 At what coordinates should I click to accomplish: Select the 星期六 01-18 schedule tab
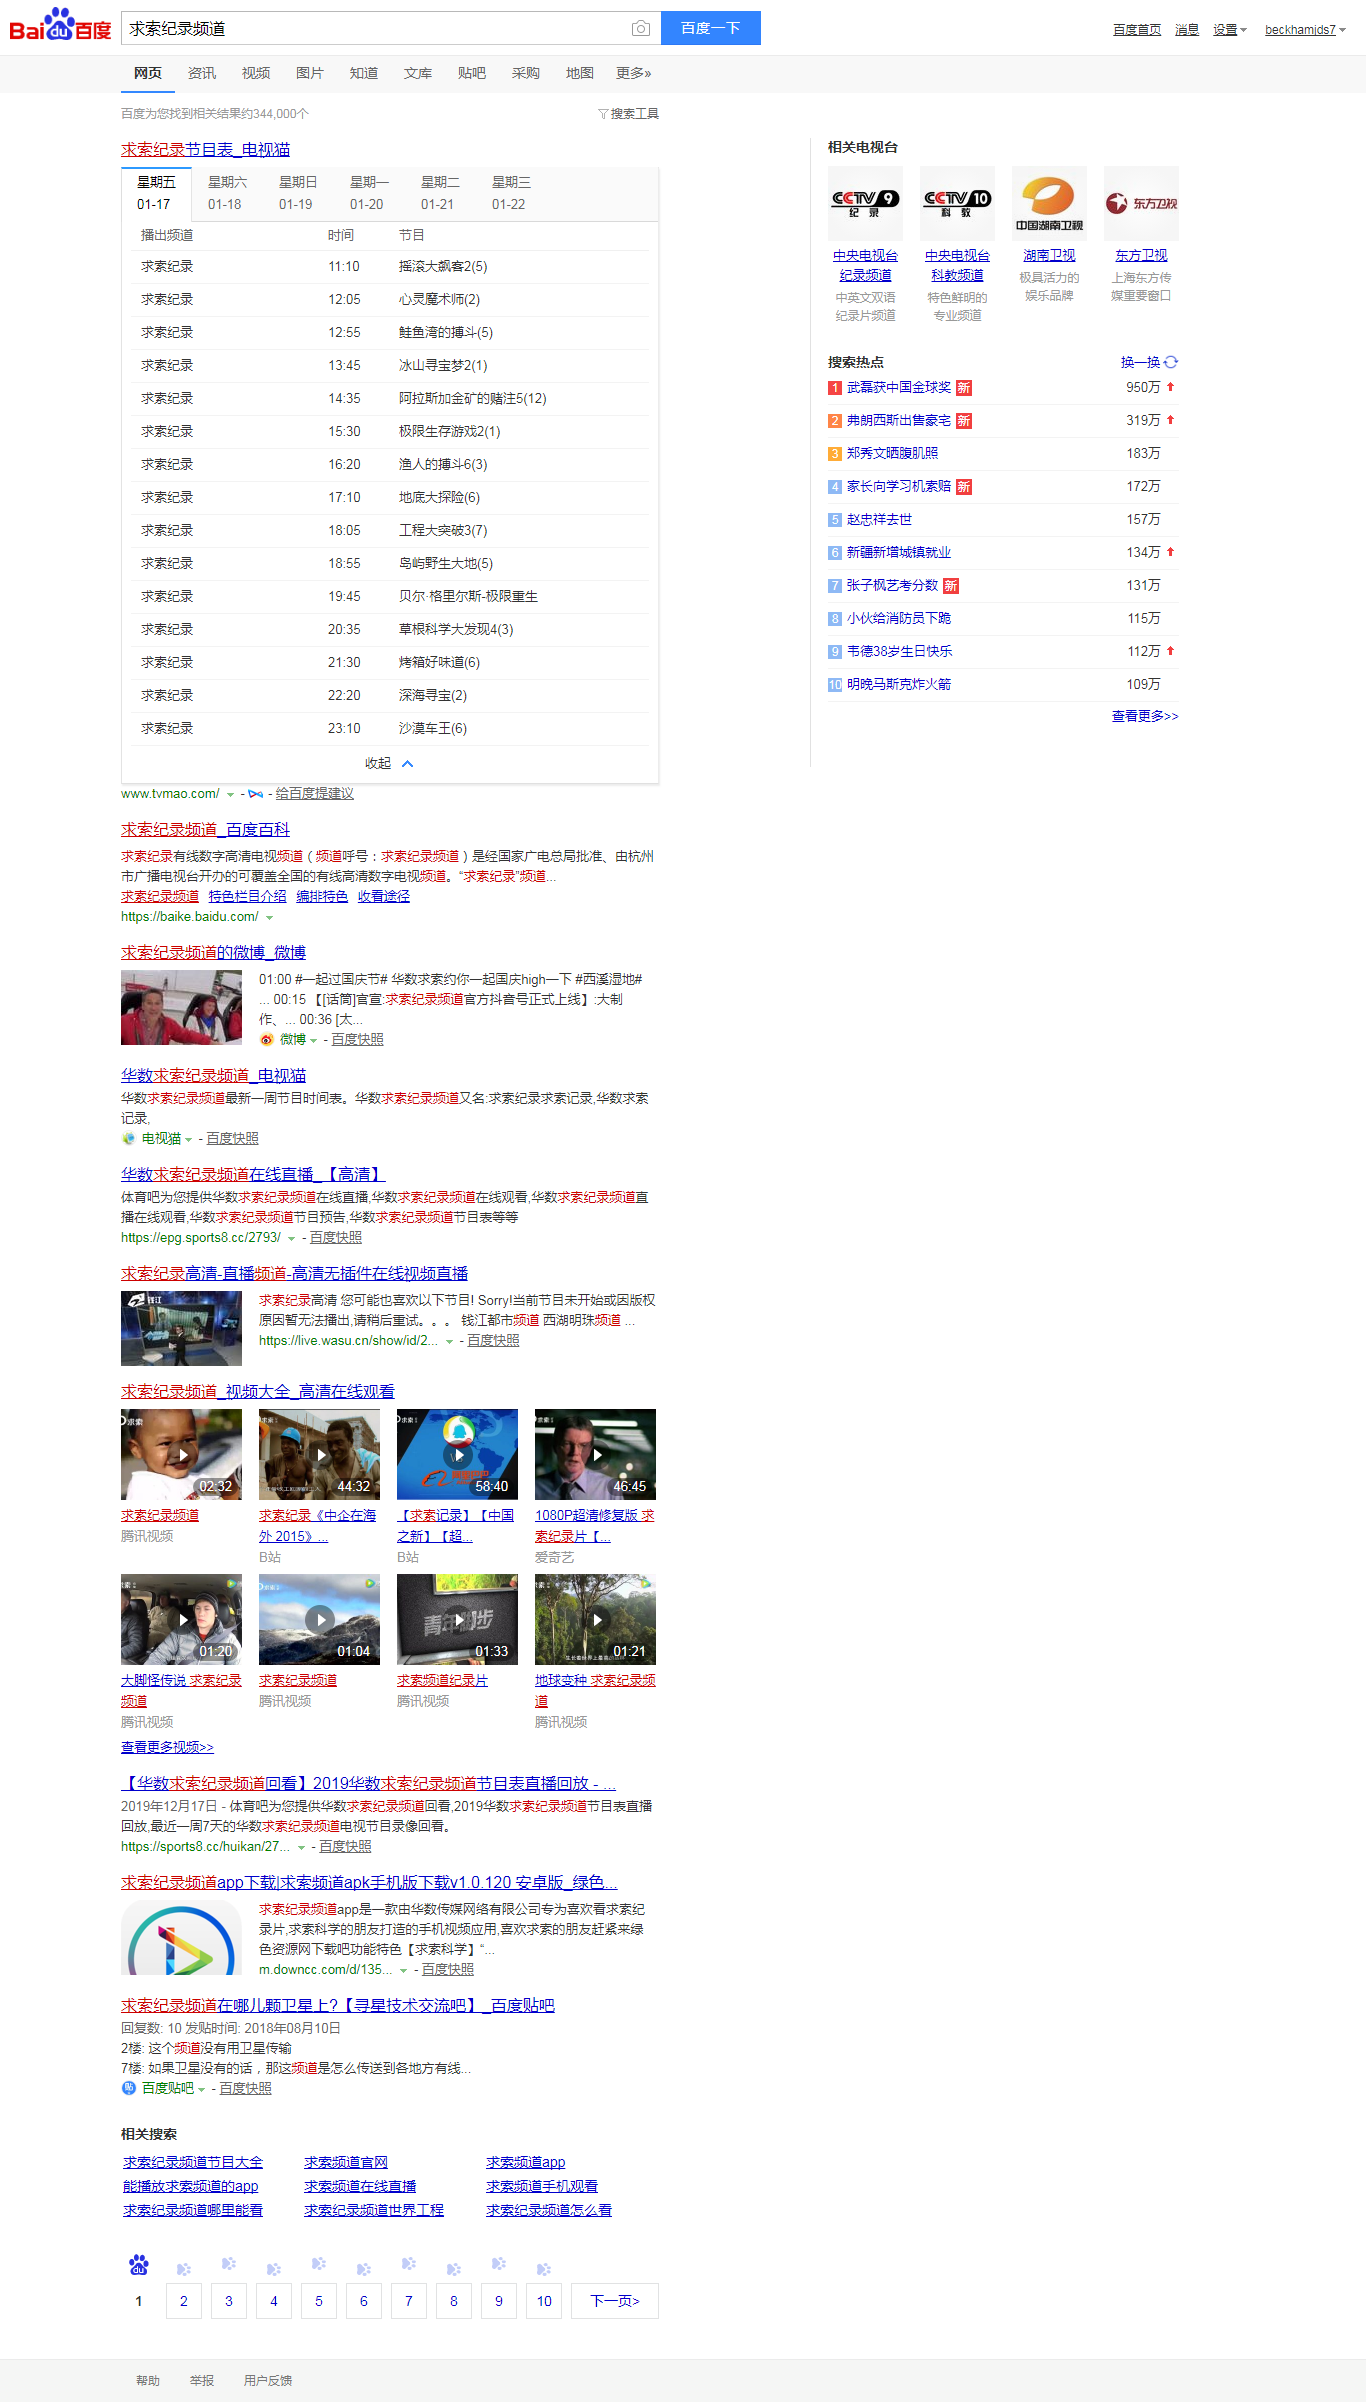(x=227, y=193)
